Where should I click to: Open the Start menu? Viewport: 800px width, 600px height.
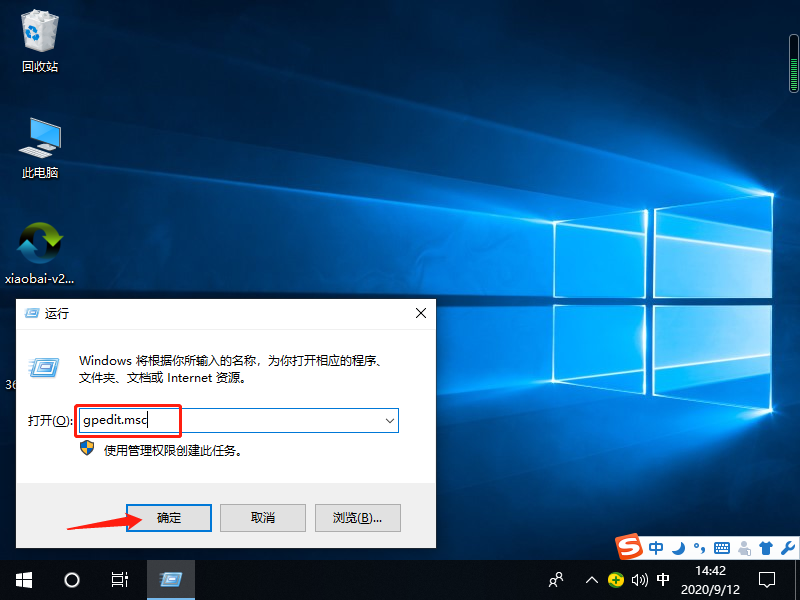22,580
